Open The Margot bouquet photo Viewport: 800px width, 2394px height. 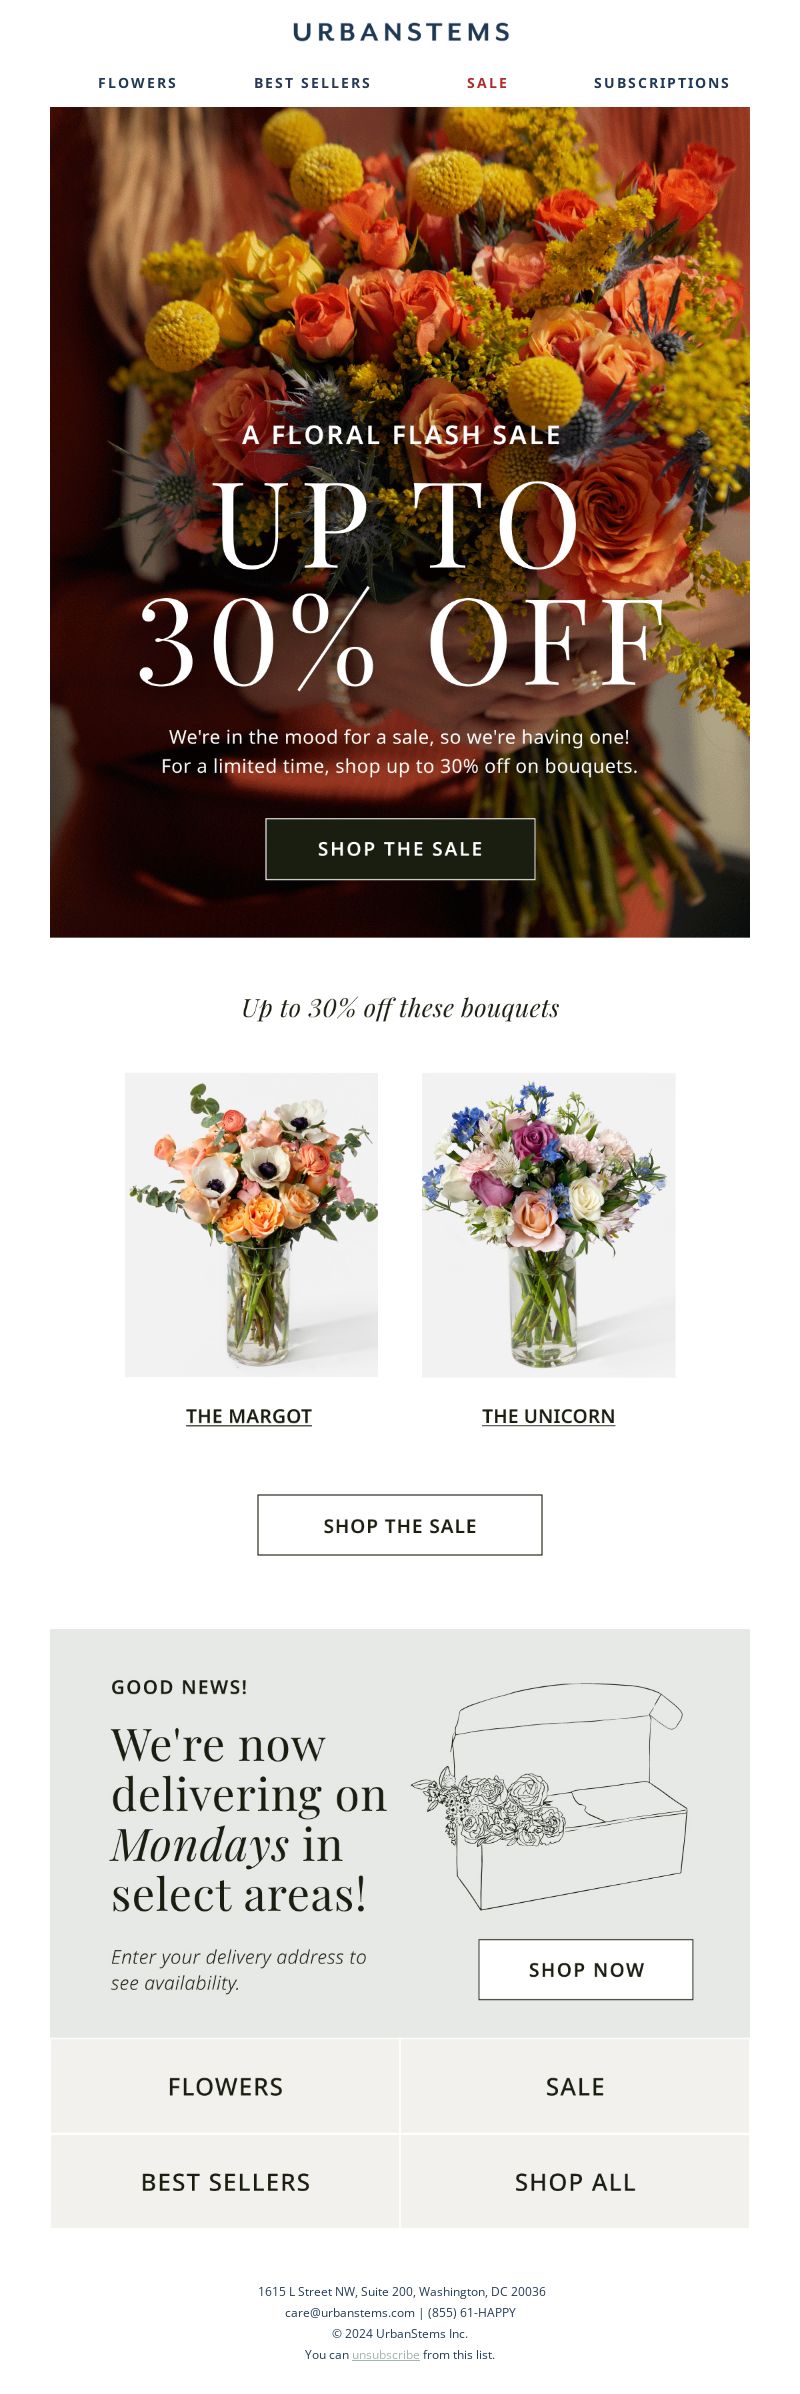point(251,1225)
